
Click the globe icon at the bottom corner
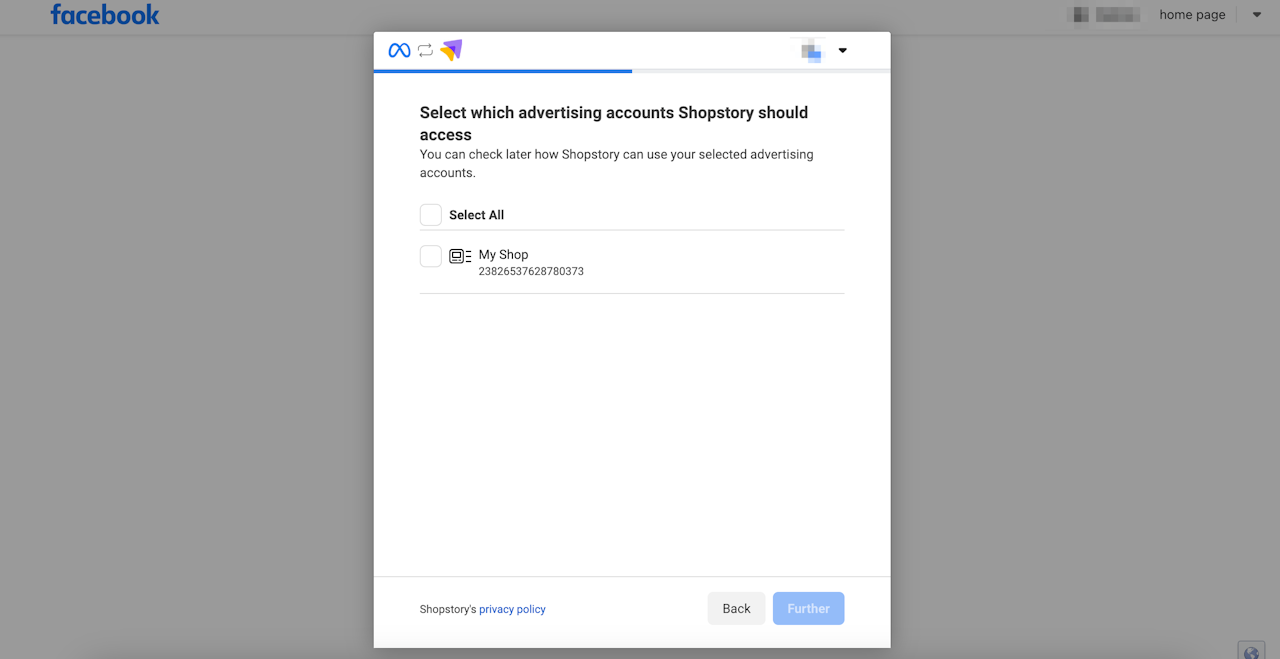pos(1251,652)
